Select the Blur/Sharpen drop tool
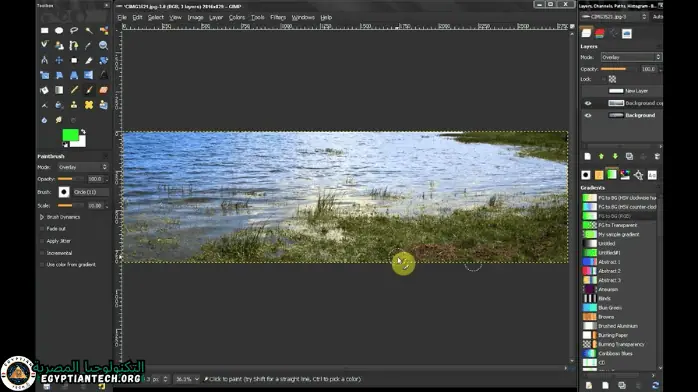 [45, 120]
